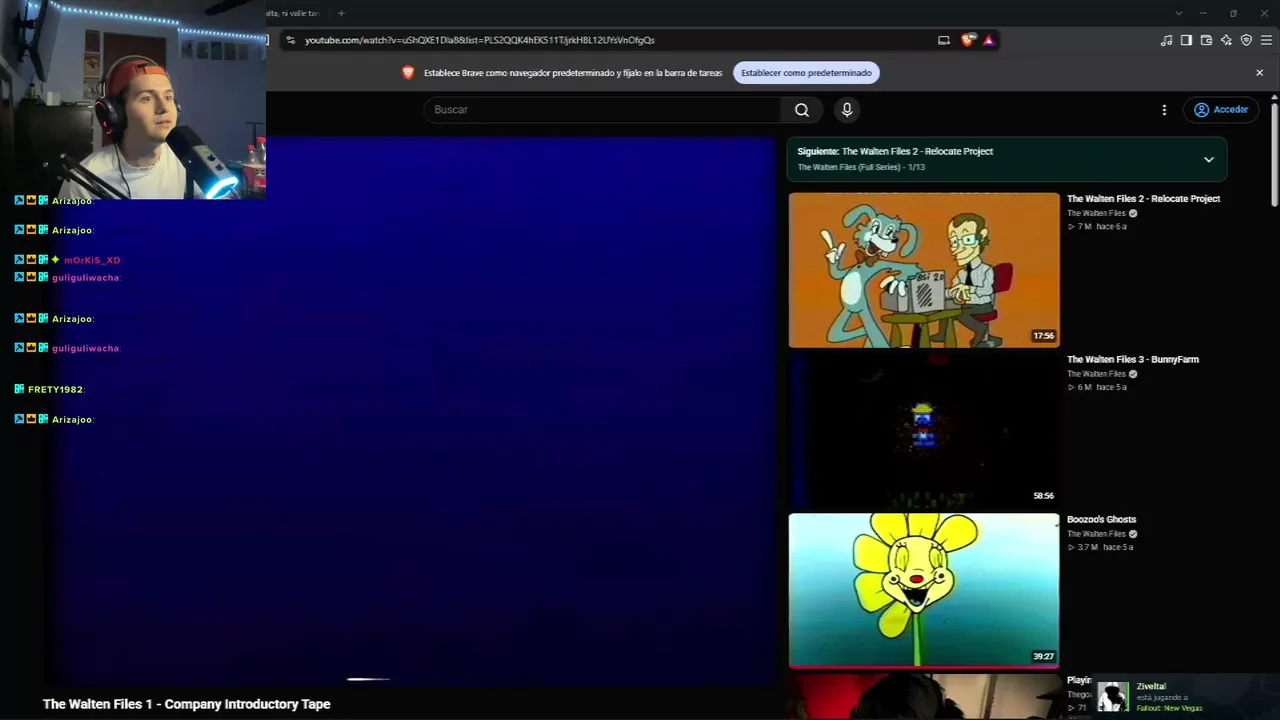The width and height of the screenshot is (1280, 720).
Task: Select the open browser tab
Action: pos(295,13)
